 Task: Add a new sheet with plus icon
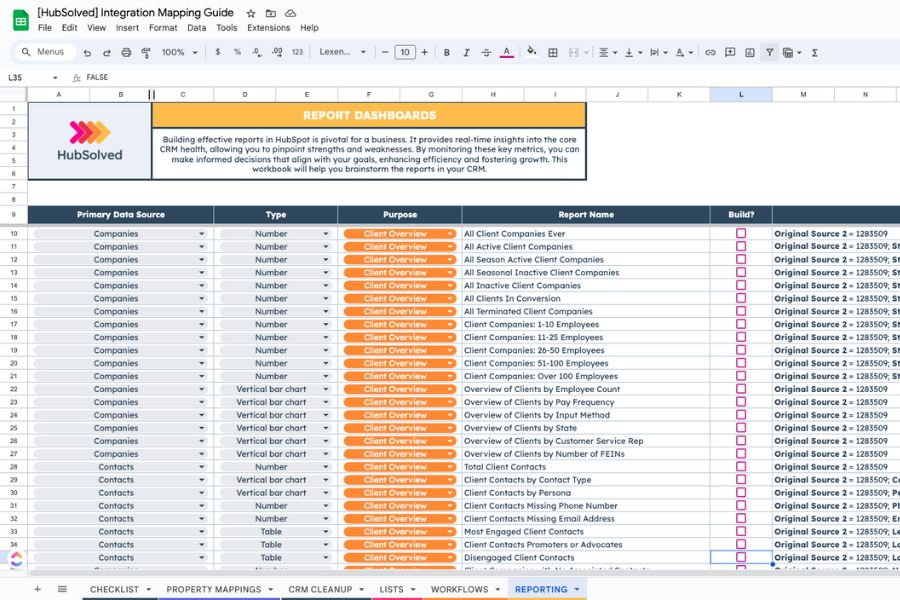tap(37, 589)
